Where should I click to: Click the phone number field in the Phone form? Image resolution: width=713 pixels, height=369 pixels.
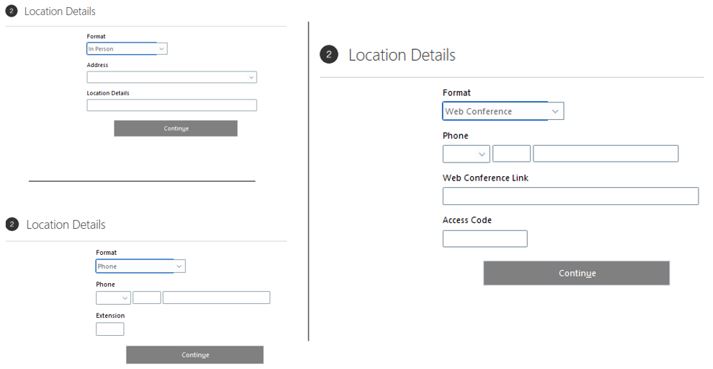click(216, 298)
